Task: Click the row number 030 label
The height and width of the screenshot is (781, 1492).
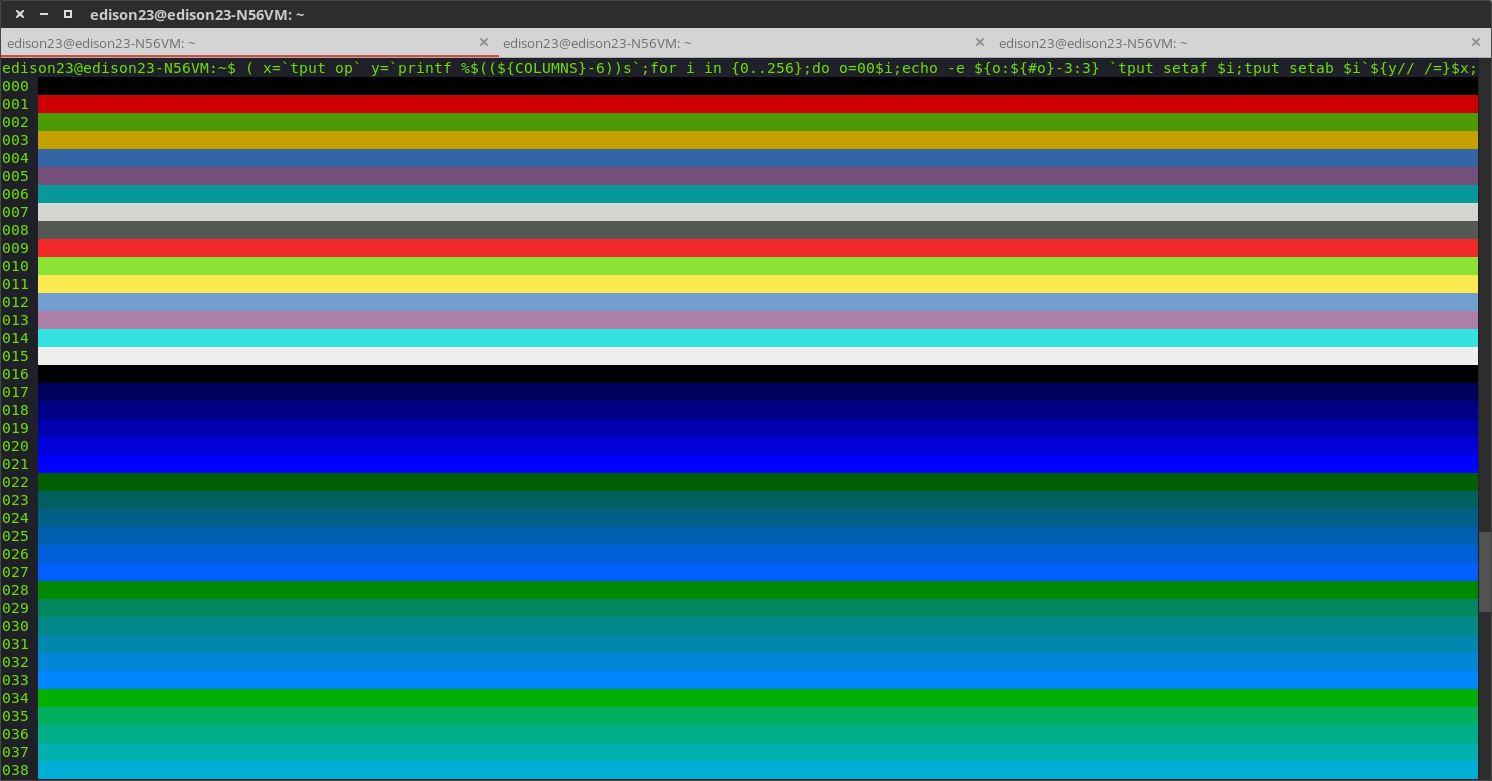Action: [x=16, y=626]
